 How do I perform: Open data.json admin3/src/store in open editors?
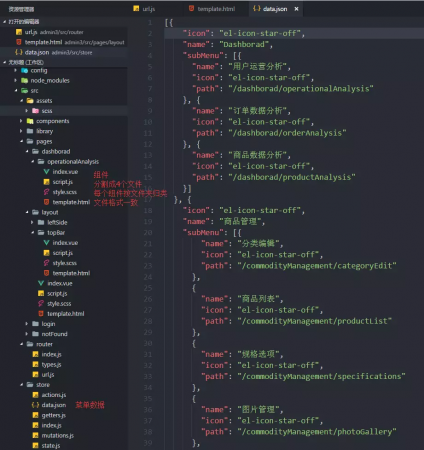click(x=63, y=52)
